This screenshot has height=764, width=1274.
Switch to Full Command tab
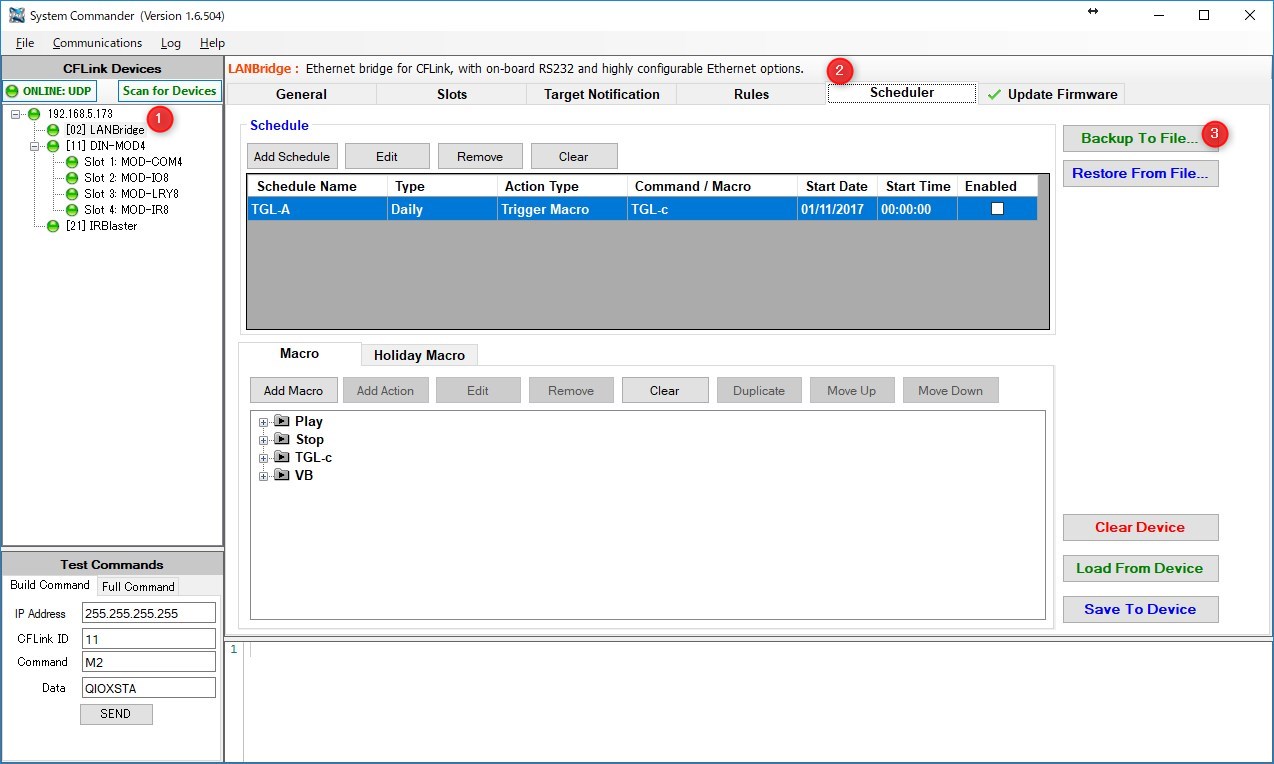tap(138, 586)
